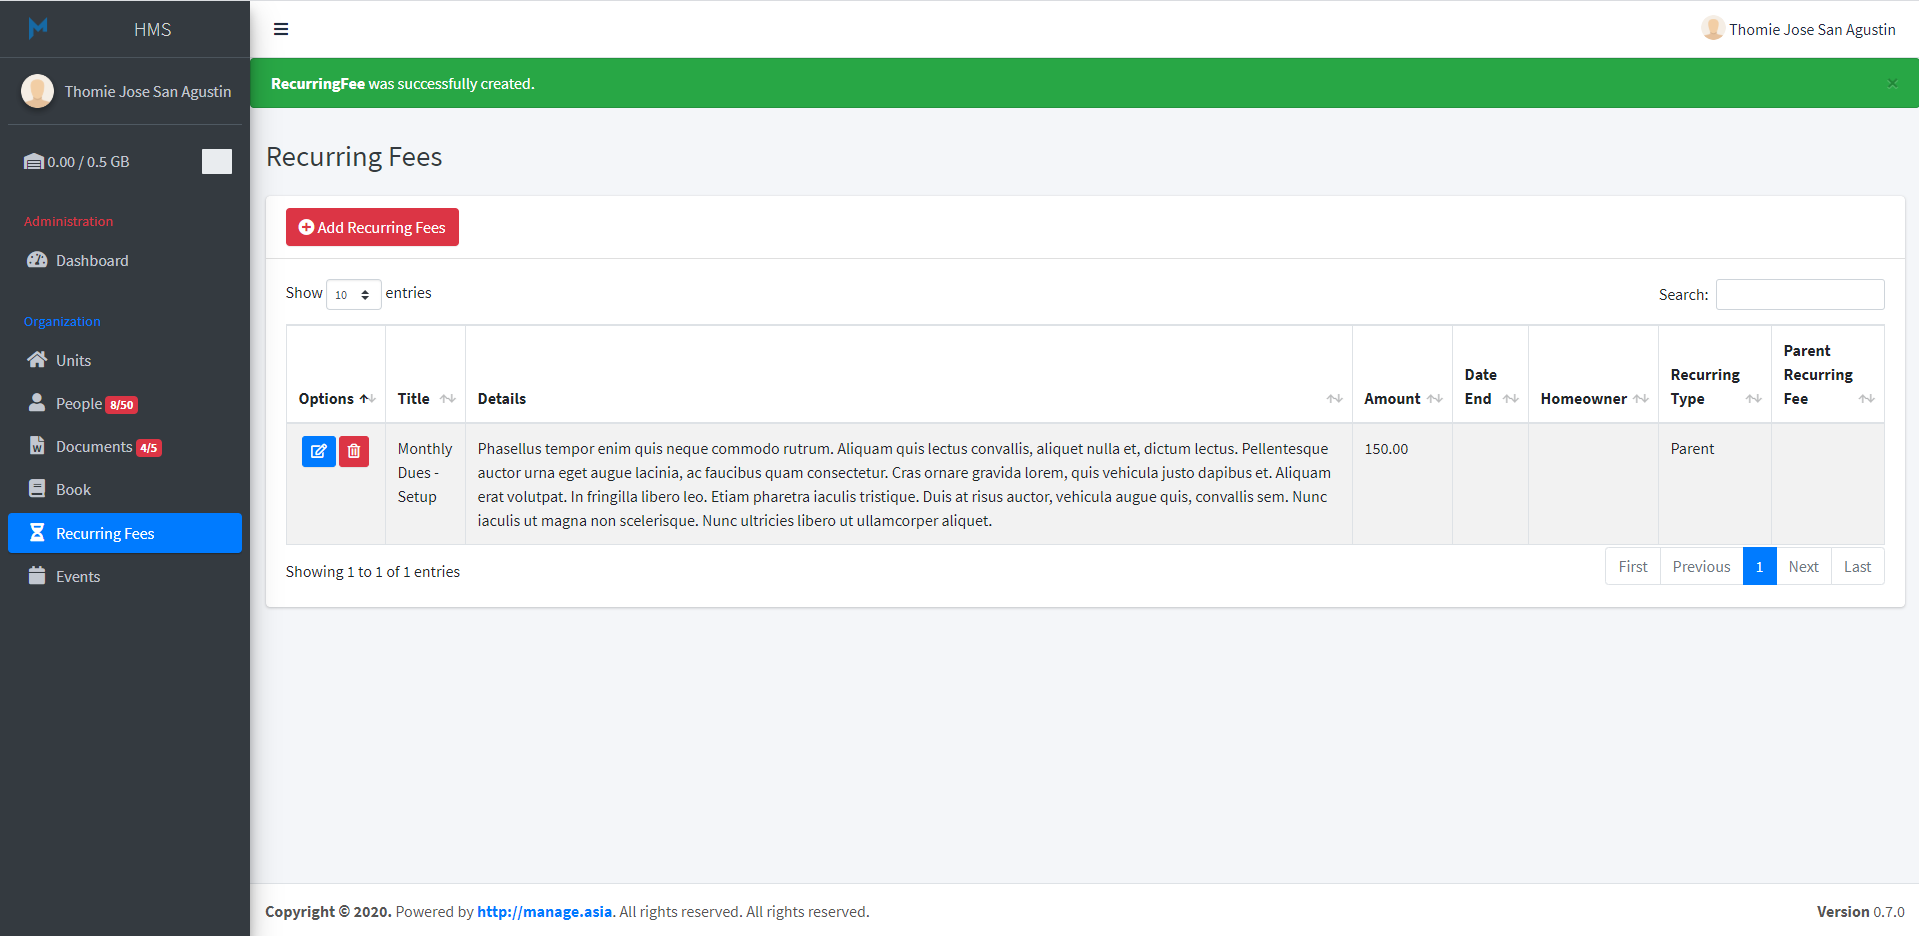The width and height of the screenshot is (1919, 936).
Task: Click the sidebar user avatar picture
Action: click(x=38, y=91)
